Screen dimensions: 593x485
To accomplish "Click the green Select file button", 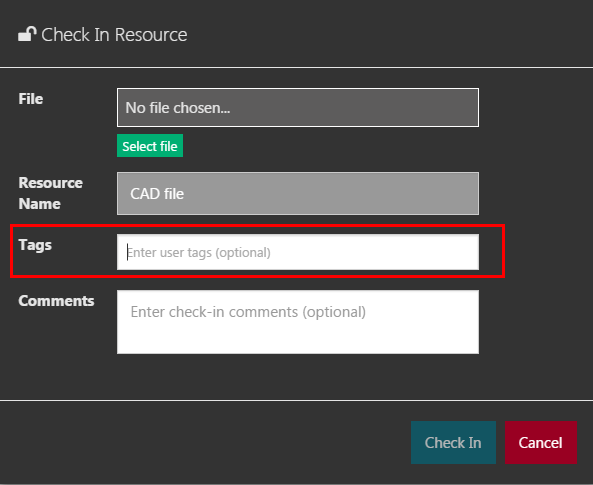I will [x=150, y=146].
